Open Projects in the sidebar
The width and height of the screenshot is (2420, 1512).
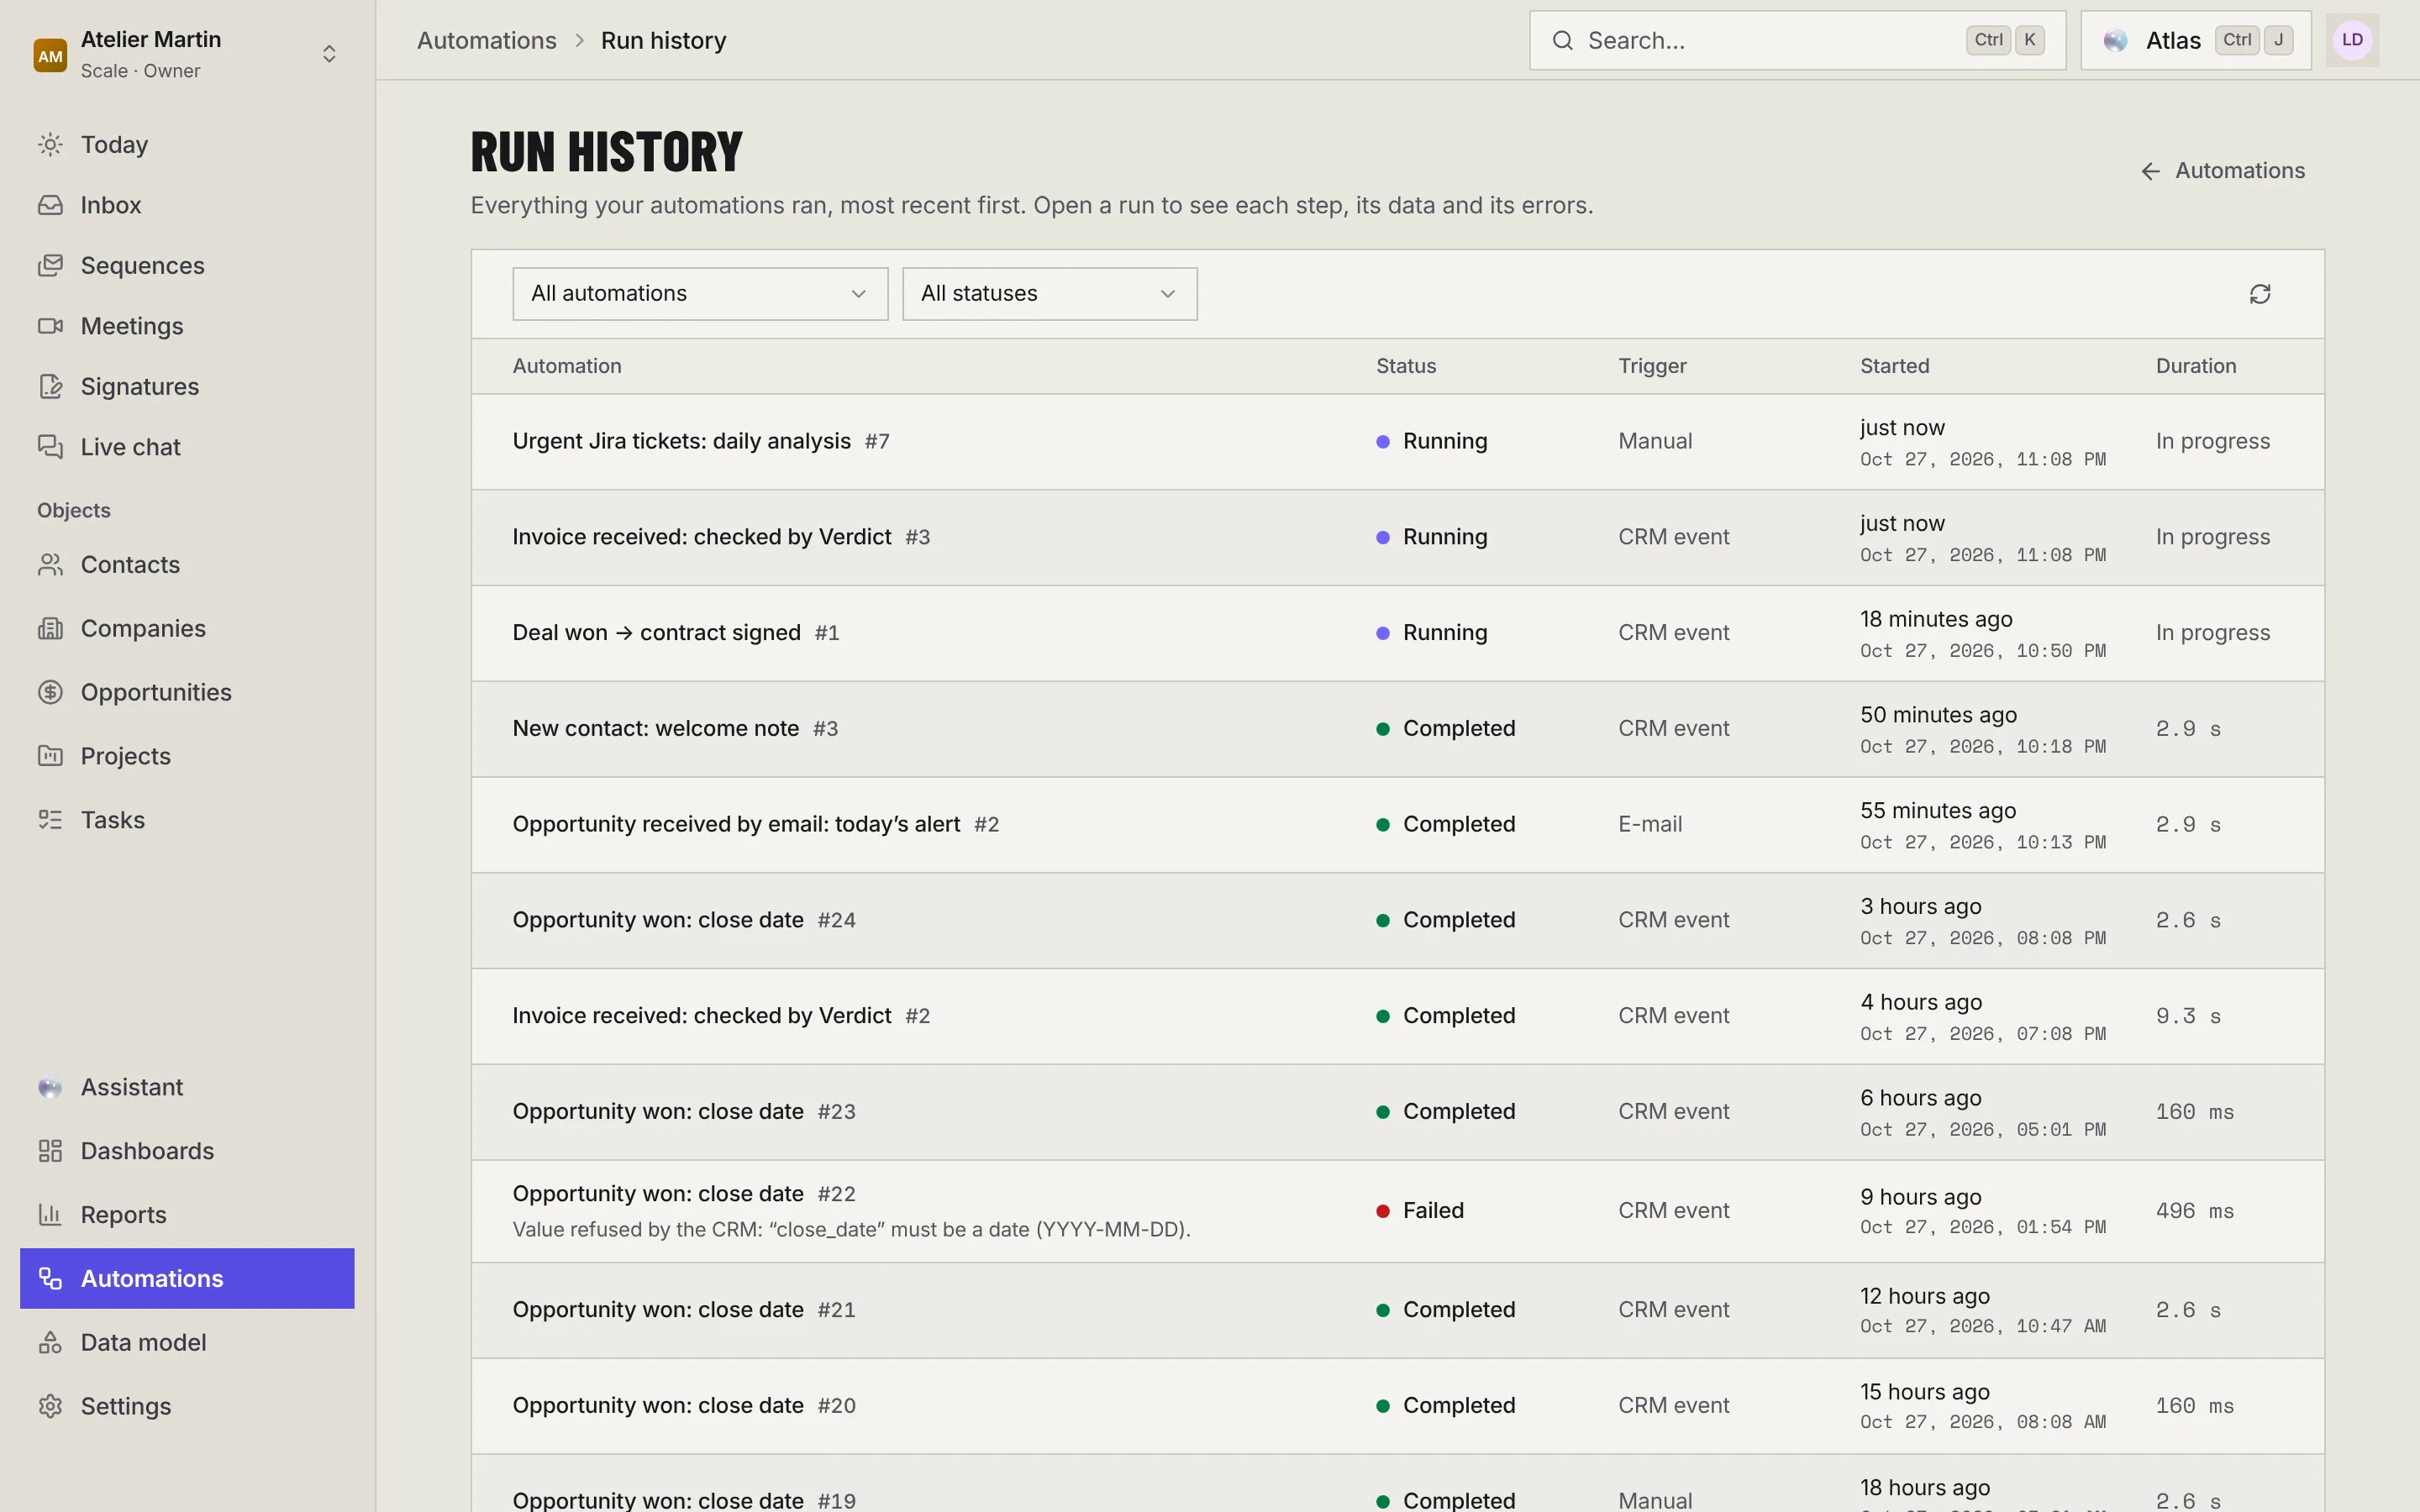pyautogui.click(x=187, y=756)
